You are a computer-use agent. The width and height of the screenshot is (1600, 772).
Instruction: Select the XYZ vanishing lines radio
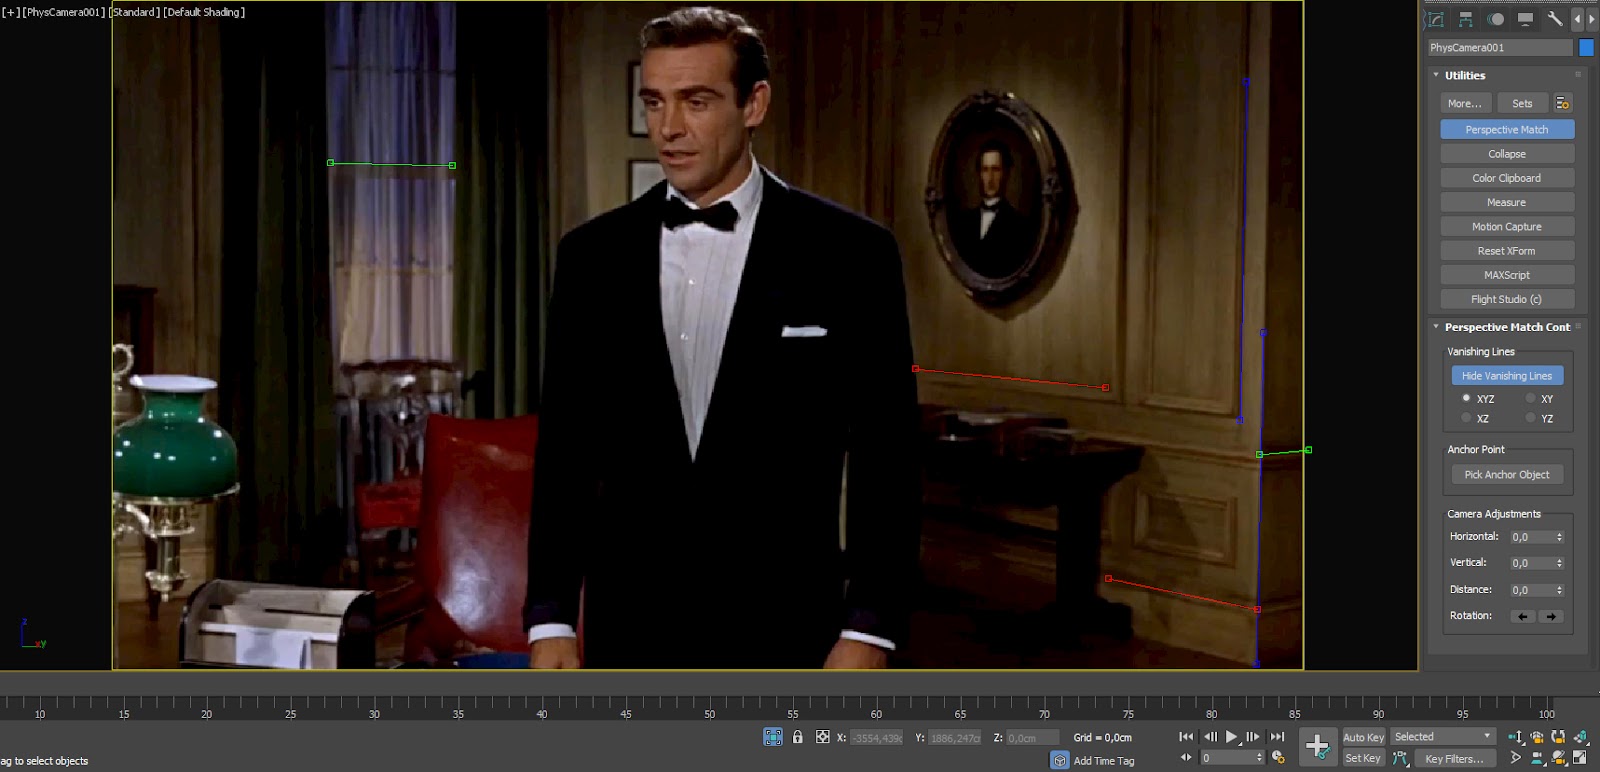(1466, 398)
